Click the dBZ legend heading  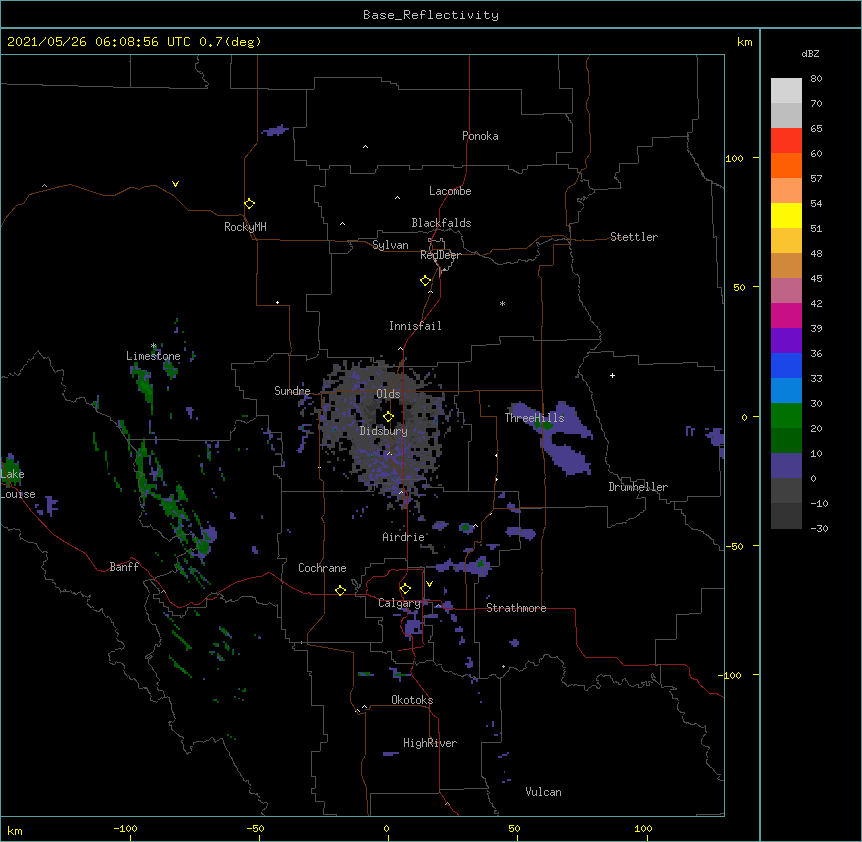(810, 54)
